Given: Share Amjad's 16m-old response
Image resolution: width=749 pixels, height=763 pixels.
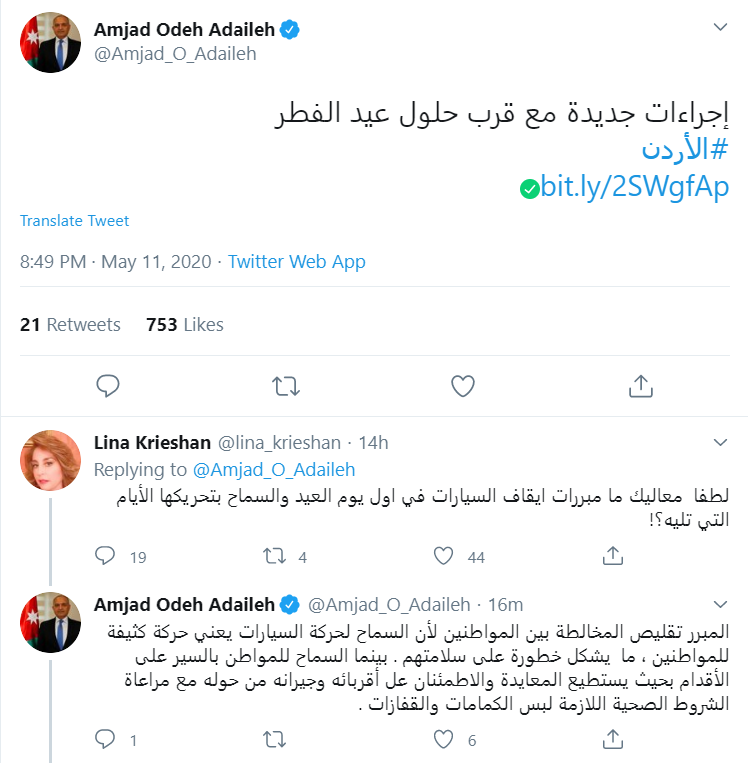Looking at the screenshot, I should [x=612, y=740].
